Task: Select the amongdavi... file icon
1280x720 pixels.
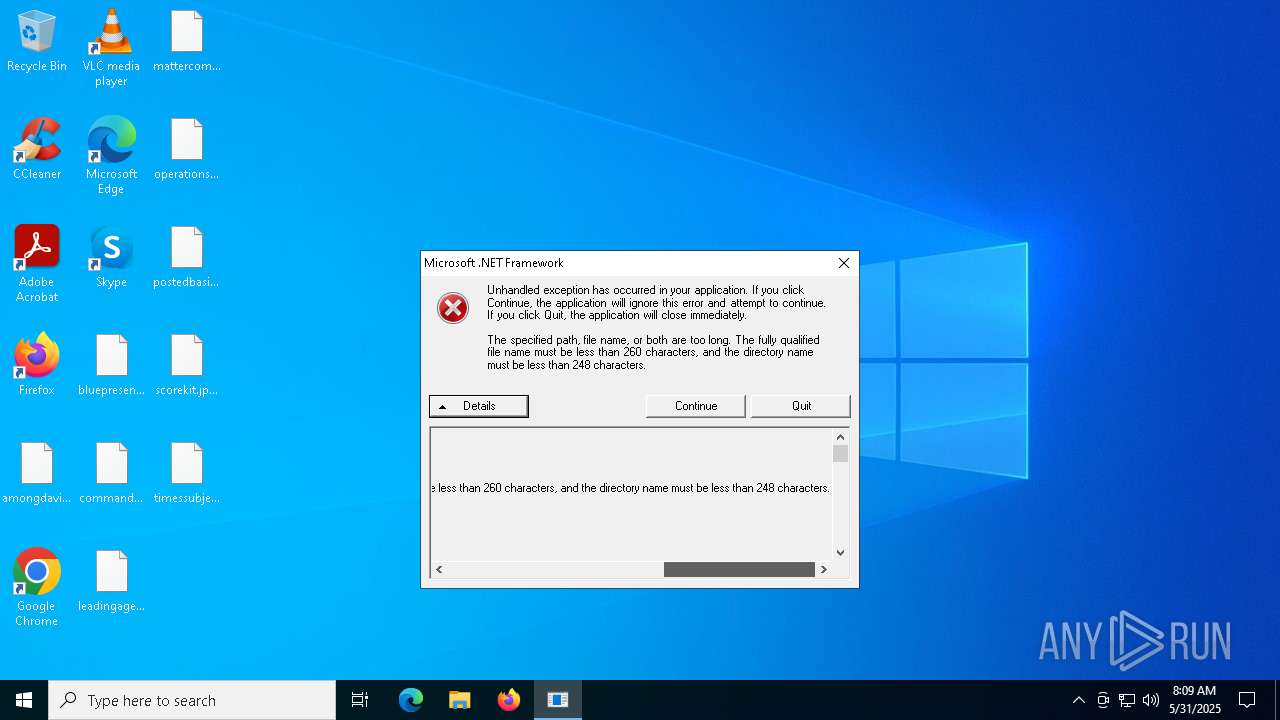Action: (37, 474)
